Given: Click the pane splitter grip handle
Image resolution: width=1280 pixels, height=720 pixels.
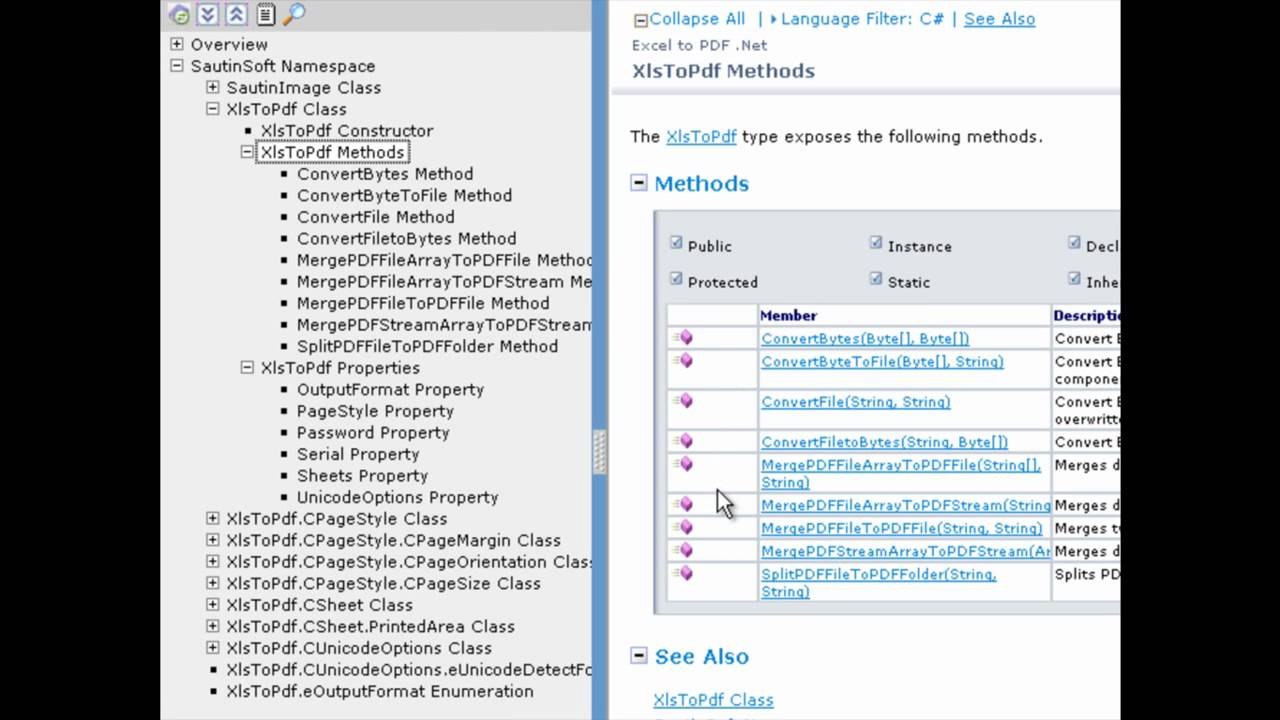Looking at the screenshot, I should tap(600, 452).
